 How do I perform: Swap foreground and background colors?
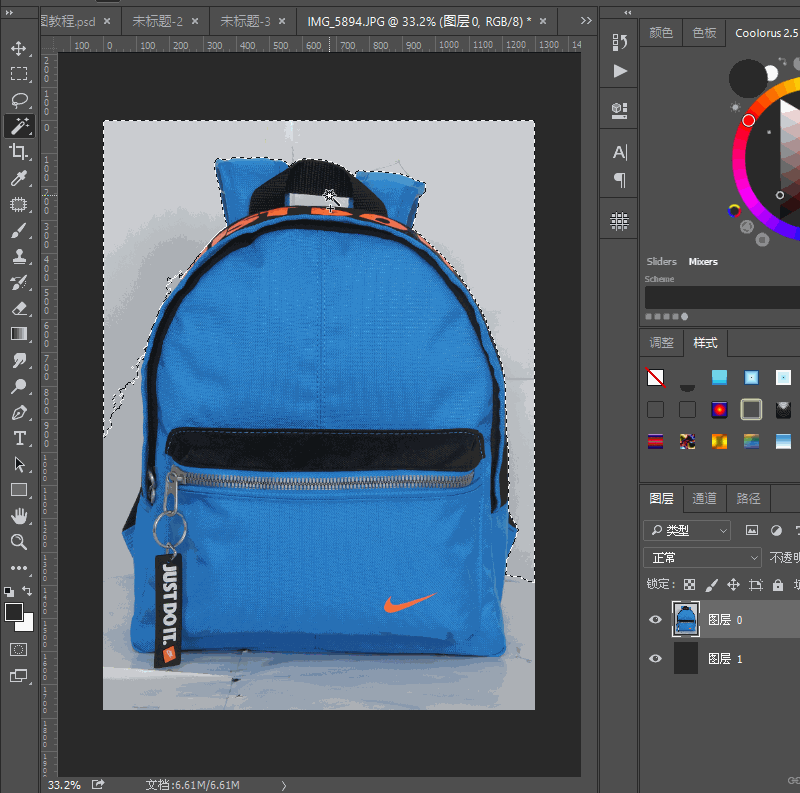(28, 591)
